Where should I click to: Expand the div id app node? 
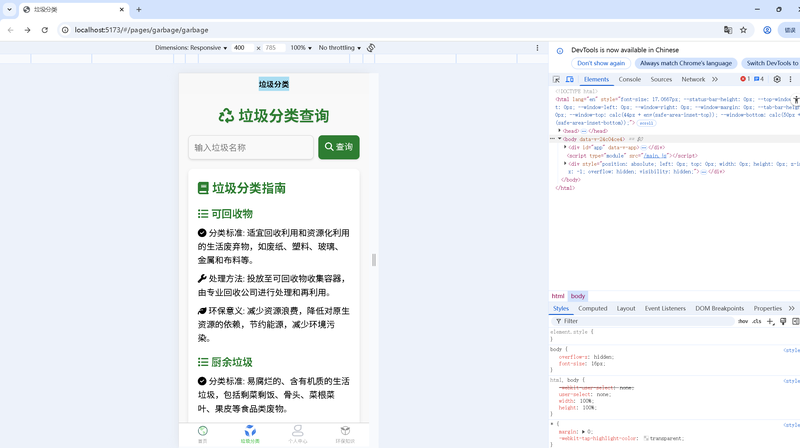coord(565,147)
